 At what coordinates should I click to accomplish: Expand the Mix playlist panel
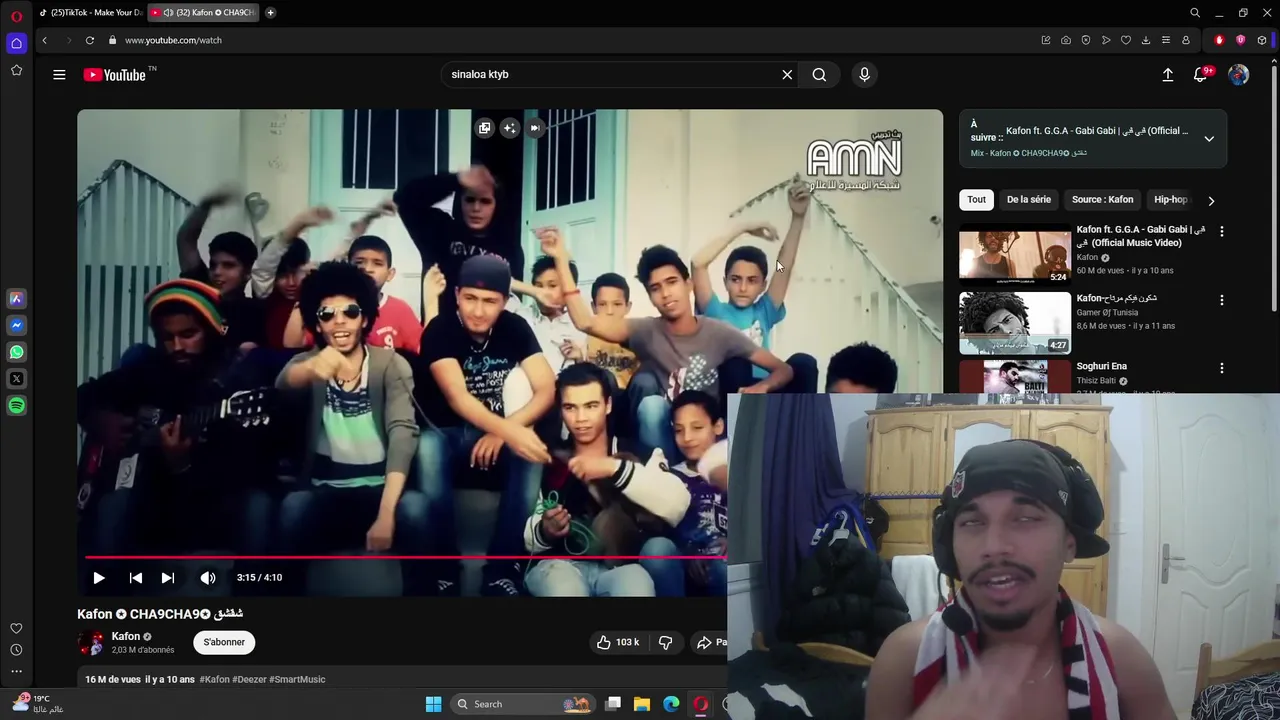tap(1209, 139)
